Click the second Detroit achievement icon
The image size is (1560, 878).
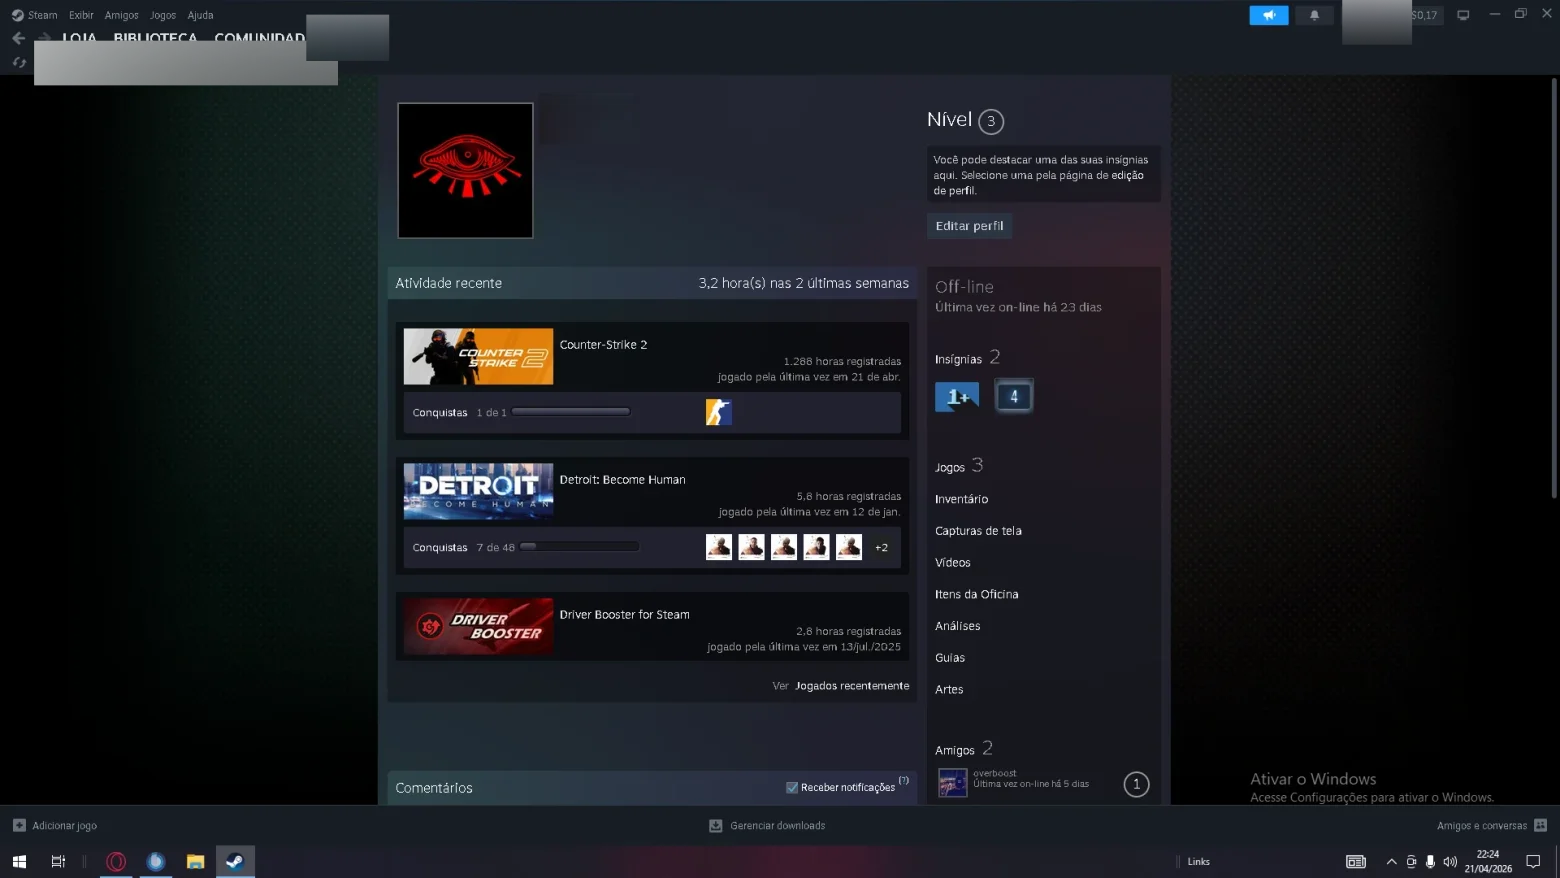click(x=751, y=547)
